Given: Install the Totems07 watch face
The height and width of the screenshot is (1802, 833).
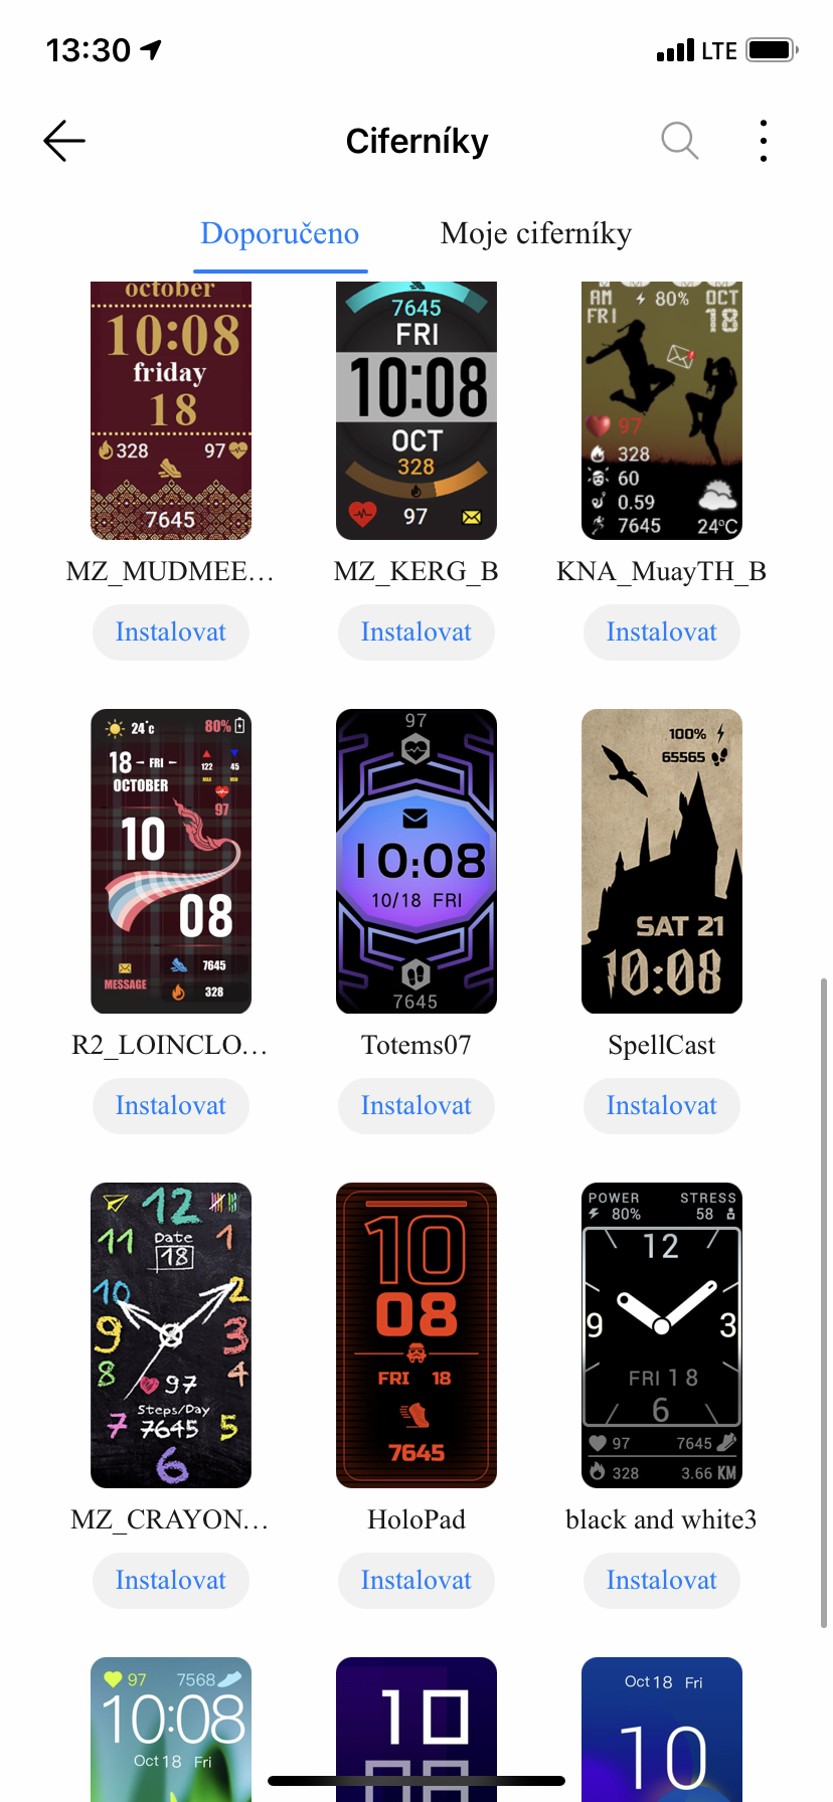Looking at the screenshot, I should click(416, 1106).
